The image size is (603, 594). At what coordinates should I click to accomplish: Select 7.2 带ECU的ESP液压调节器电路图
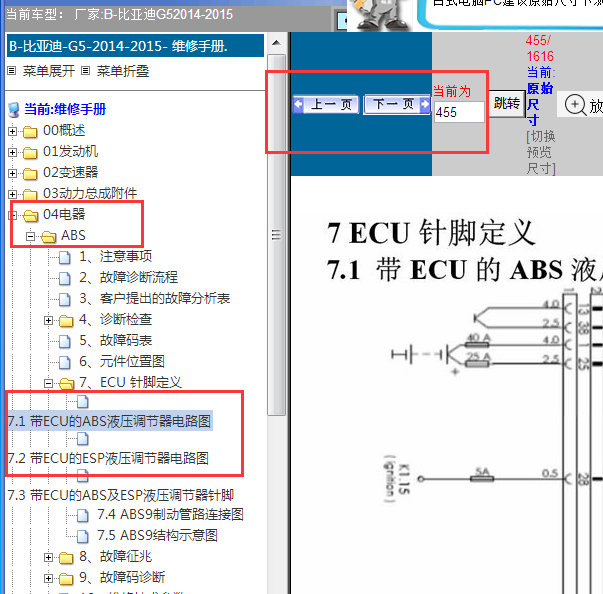pos(108,458)
